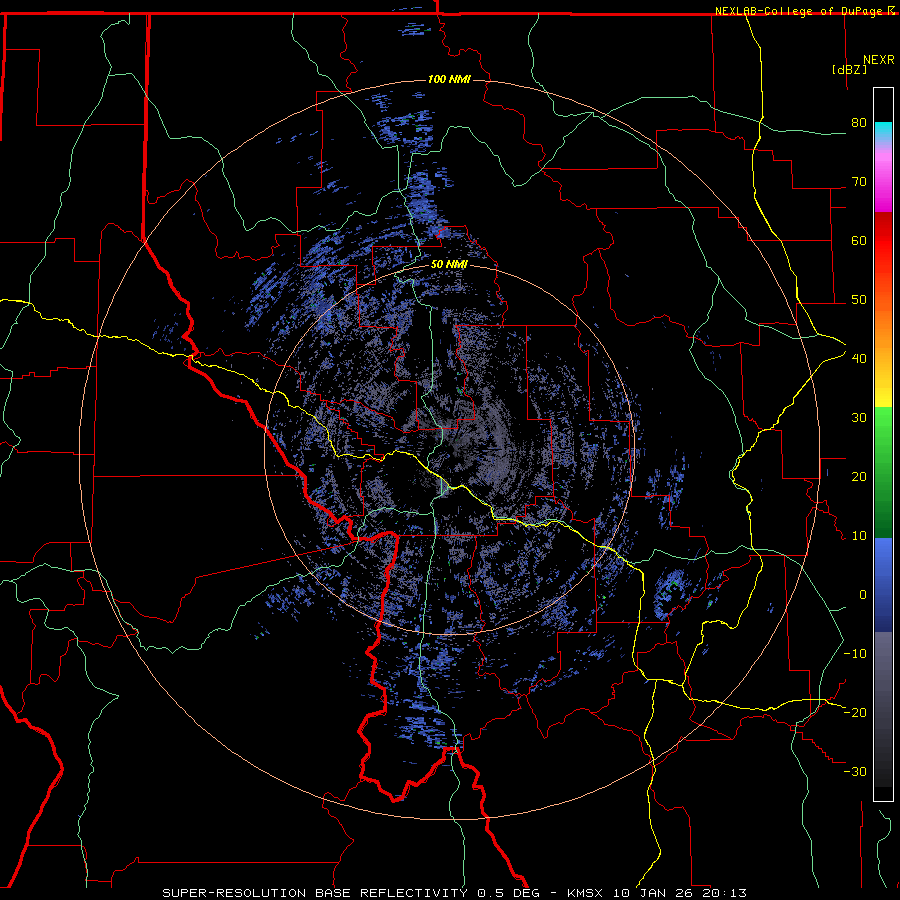Click the 50 NMI range ring label
Screen dimensions: 900x900
pyautogui.click(x=449, y=264)
